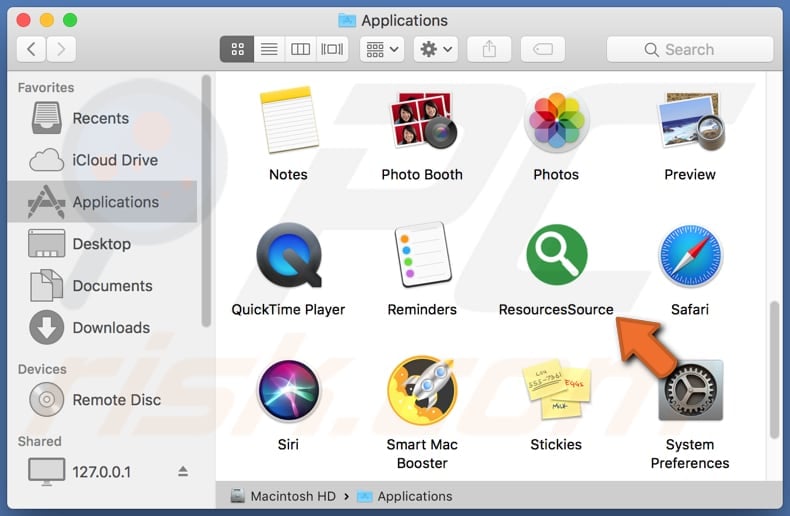Switch to list view

click(x=269, y=49)
